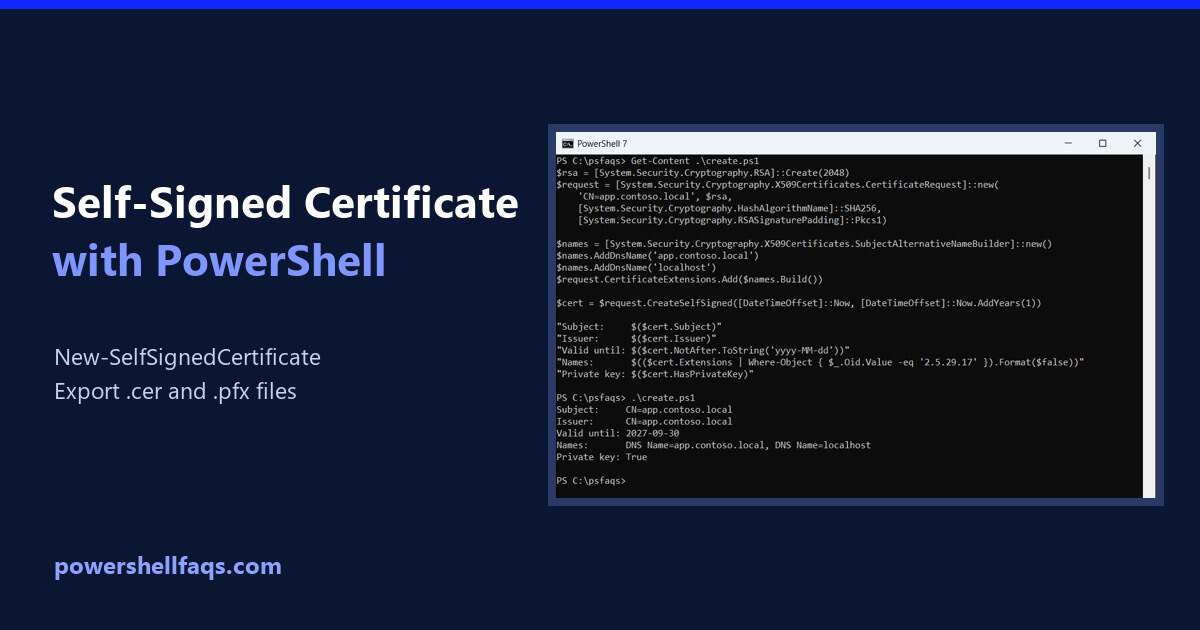Image resolution: width=1200 pixels, height=630 pixels.
Task: Click the output 'Valid until: 2027-09-30'
Action: (618, 433)
